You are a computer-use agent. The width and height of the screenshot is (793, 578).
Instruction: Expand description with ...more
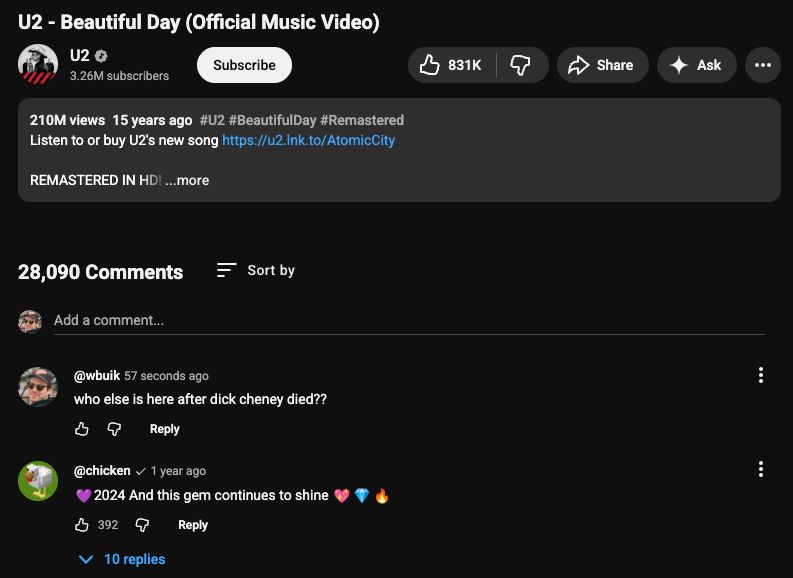(188, 180)
